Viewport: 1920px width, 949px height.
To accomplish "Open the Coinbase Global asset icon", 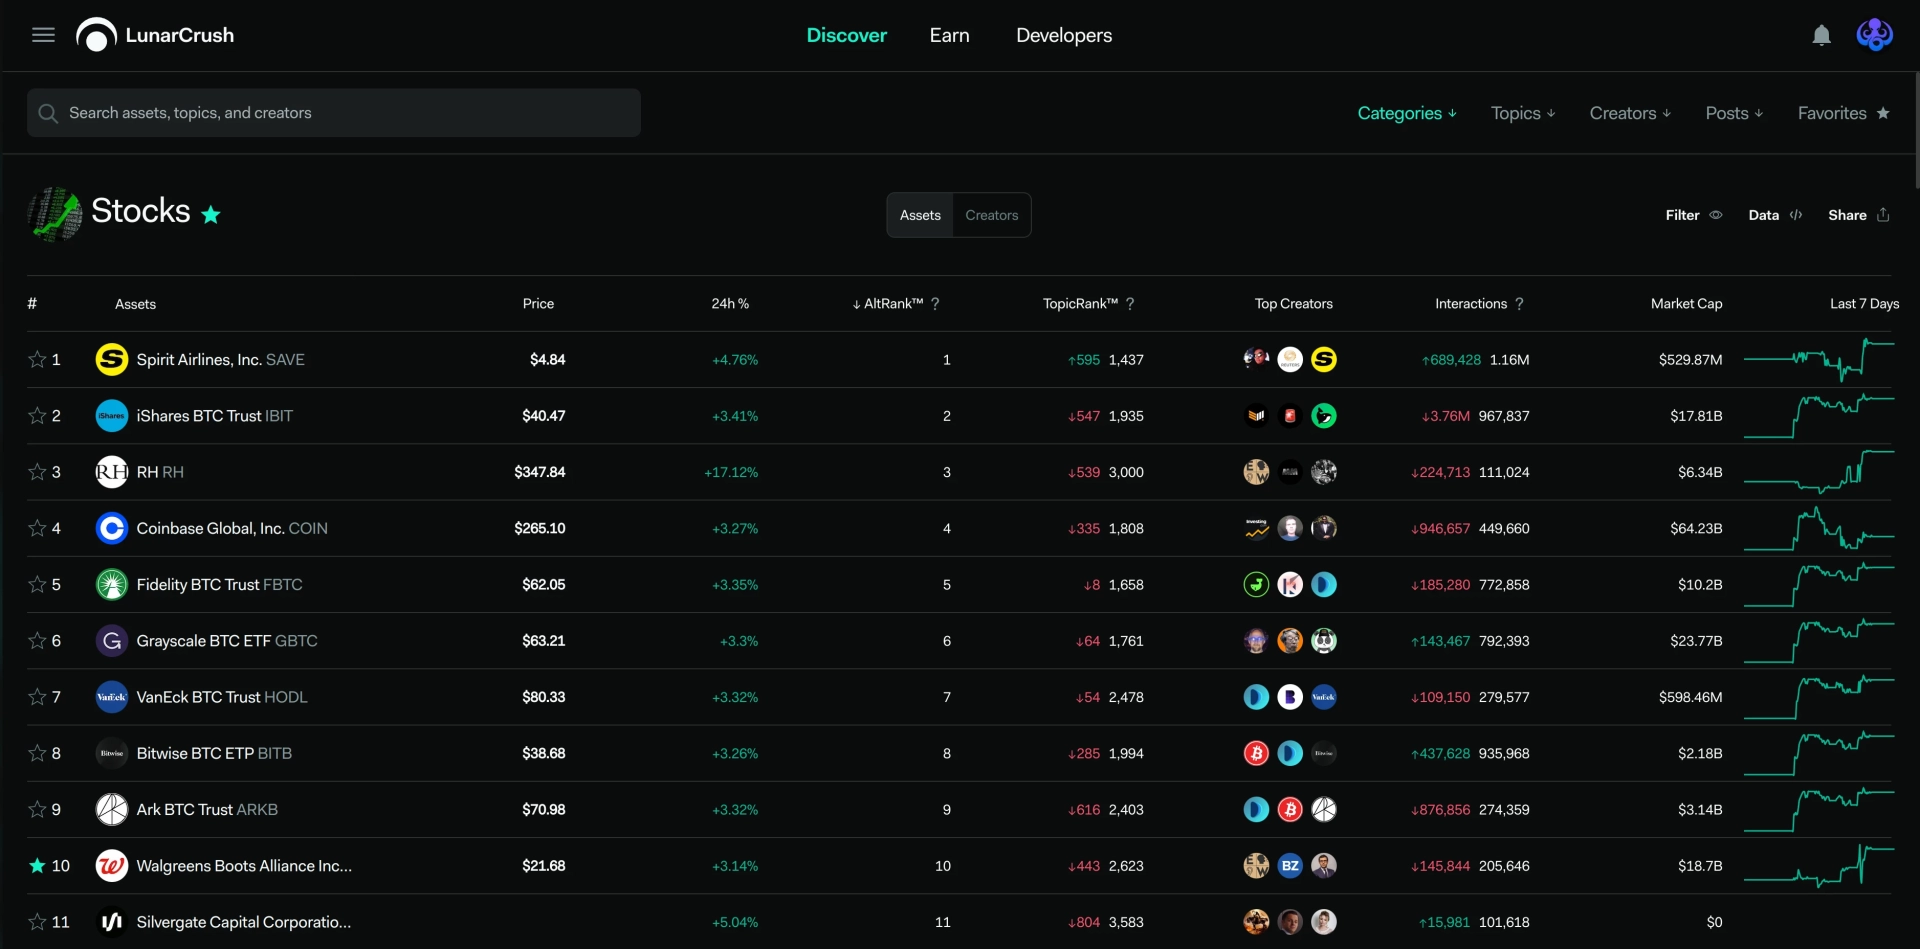I will click(111, 528).
